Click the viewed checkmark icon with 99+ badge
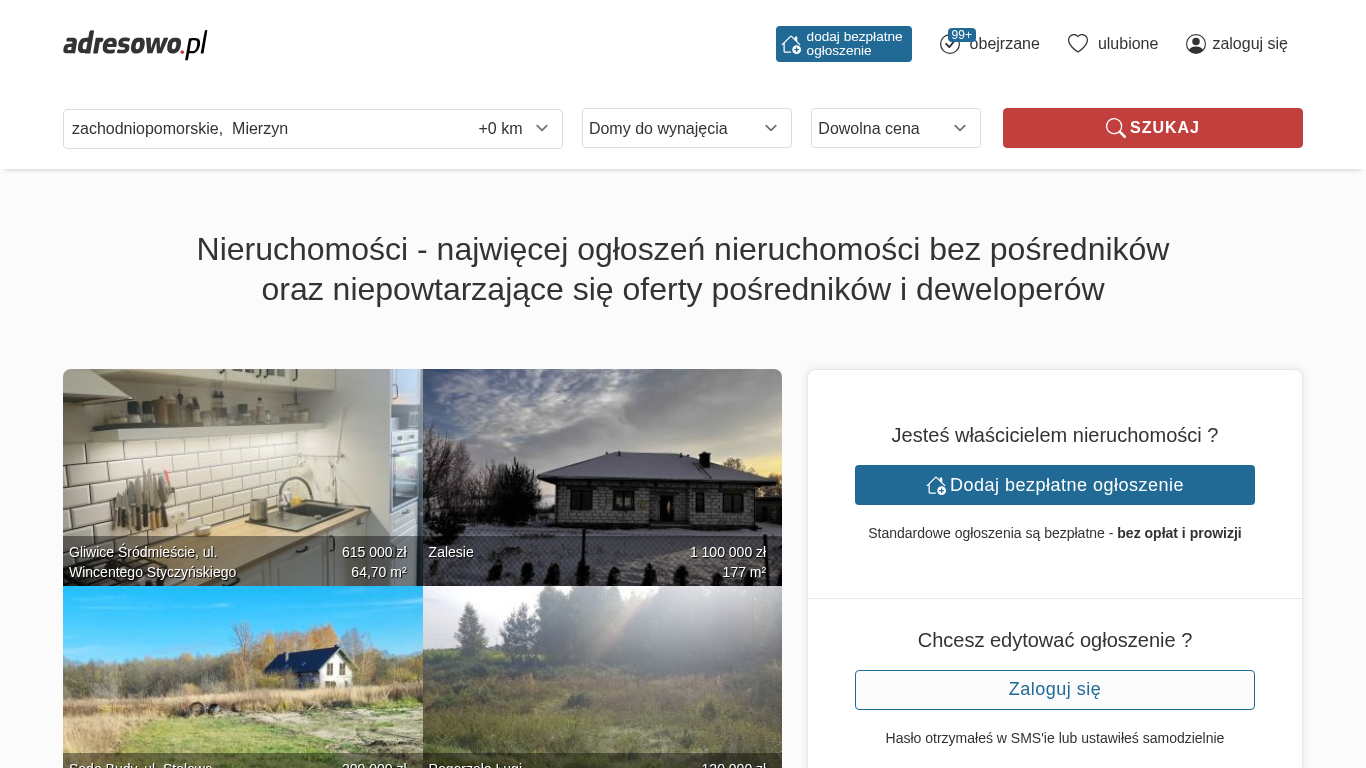Screen dimensions: 1366x768 pos(950,44)
